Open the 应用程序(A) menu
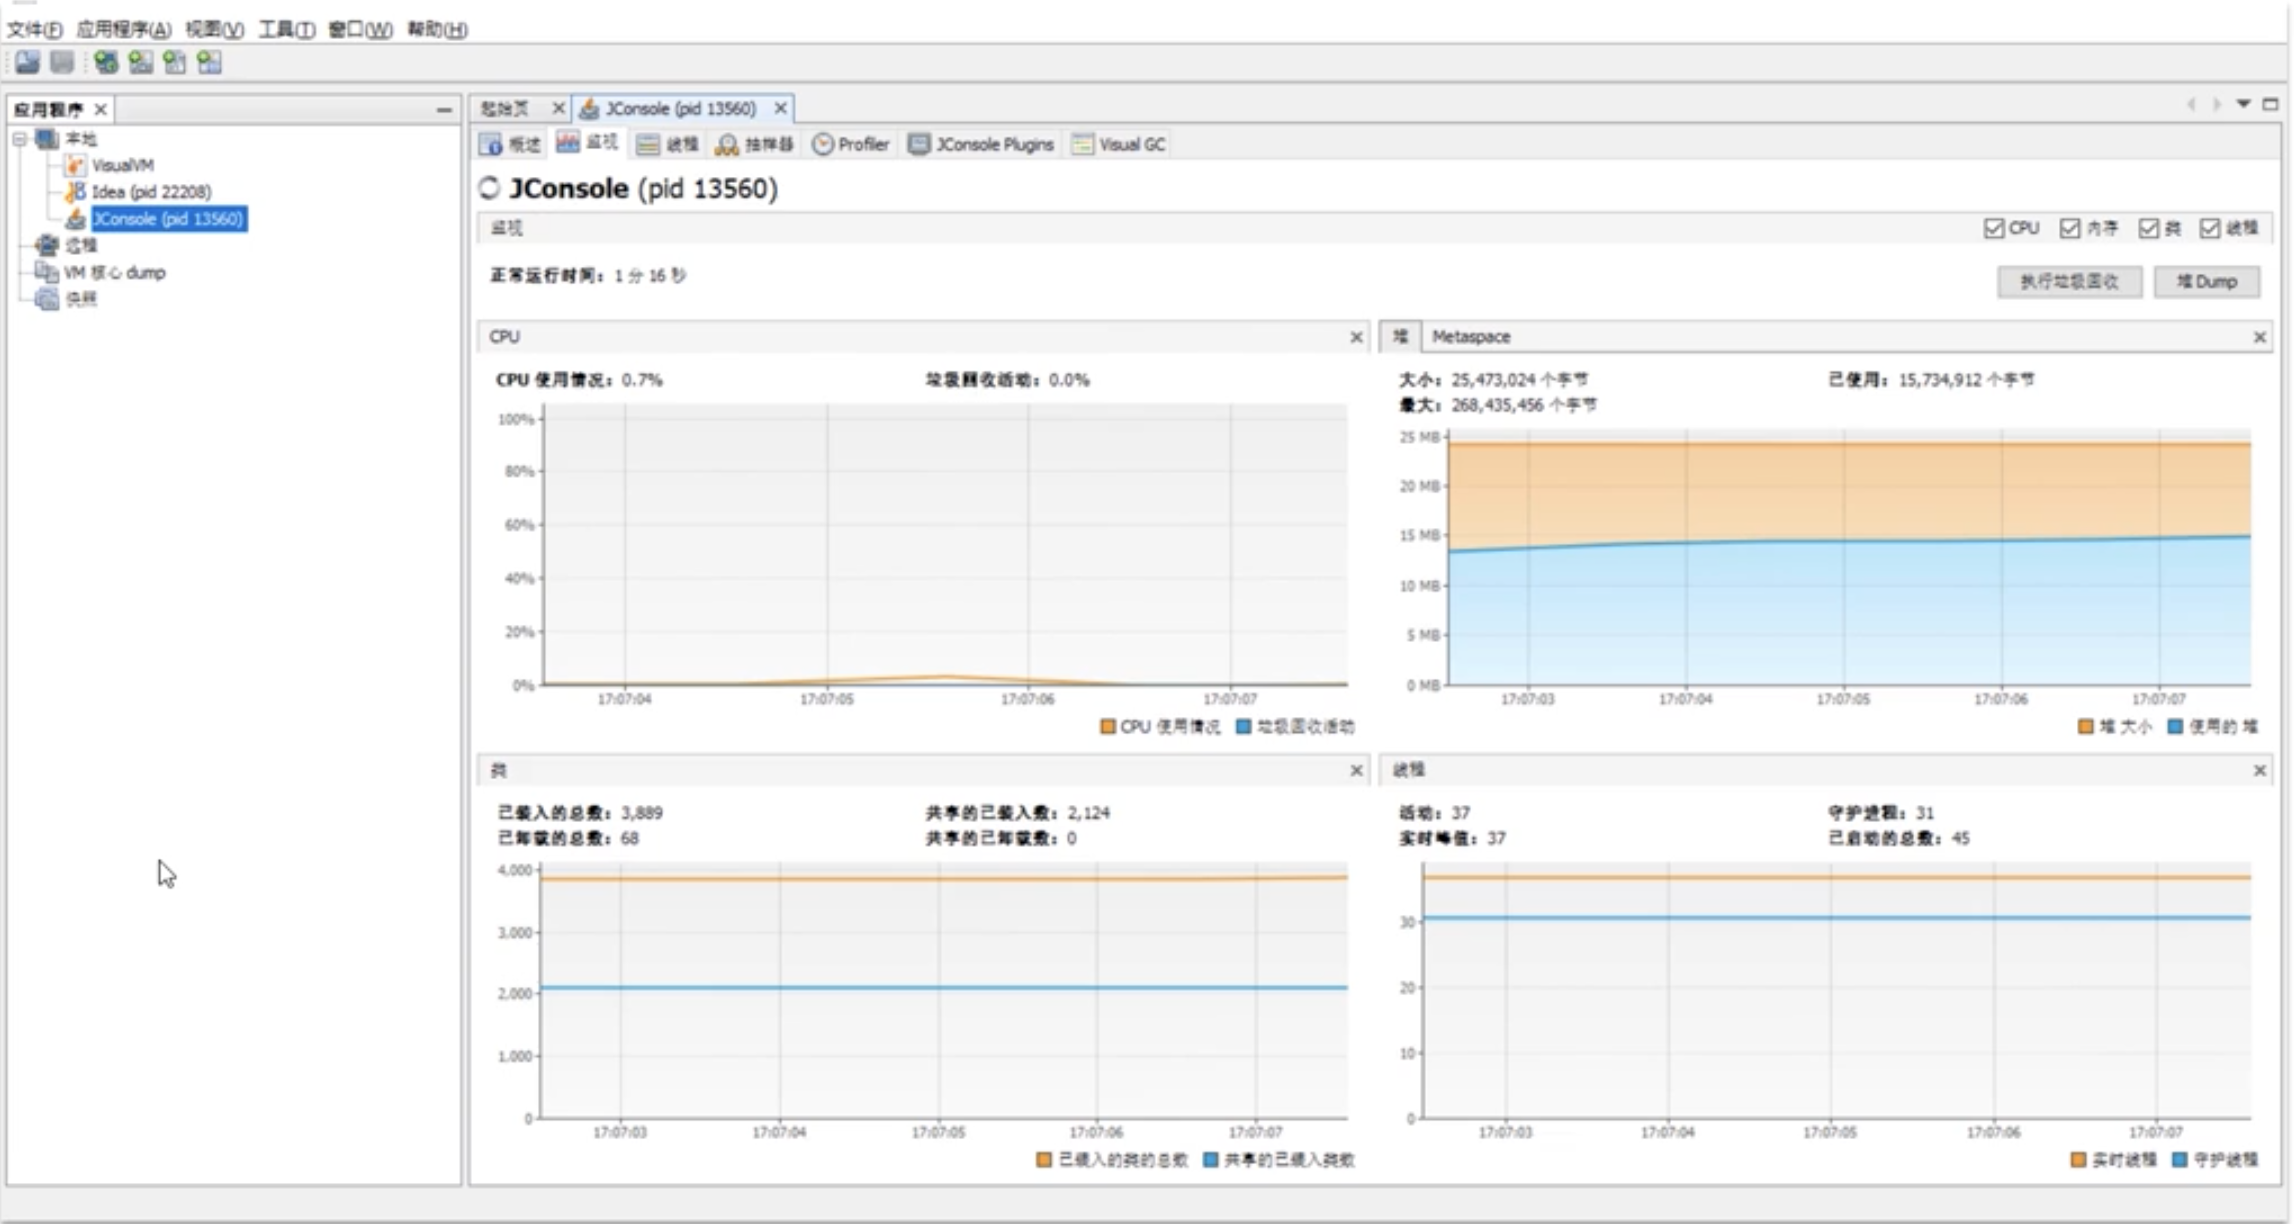2294x1224 pixels. coord(124,29)
